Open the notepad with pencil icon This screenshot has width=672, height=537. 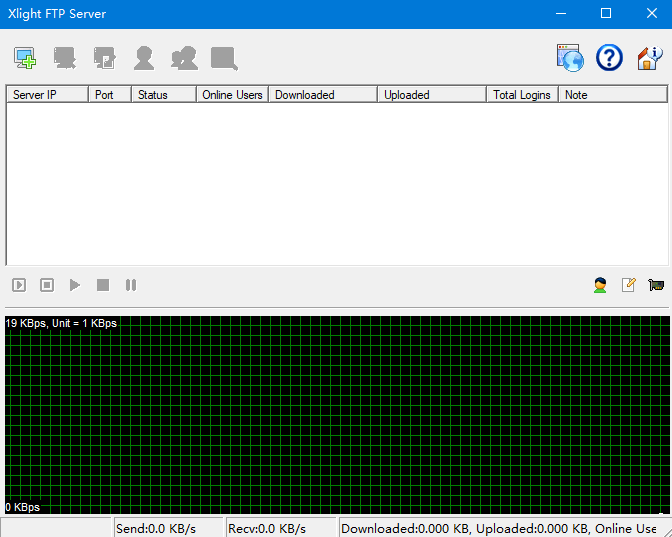(x=628, y=285)
